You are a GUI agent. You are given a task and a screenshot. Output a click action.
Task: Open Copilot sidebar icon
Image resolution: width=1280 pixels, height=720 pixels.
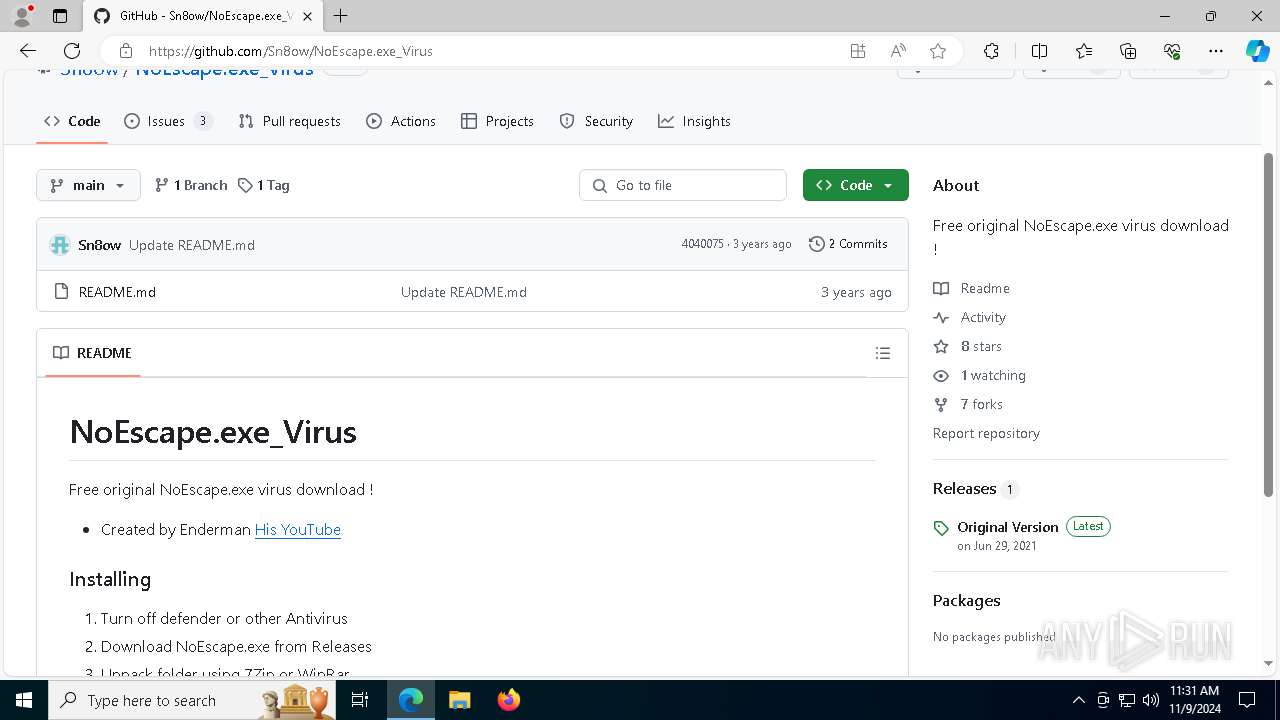1257,51
